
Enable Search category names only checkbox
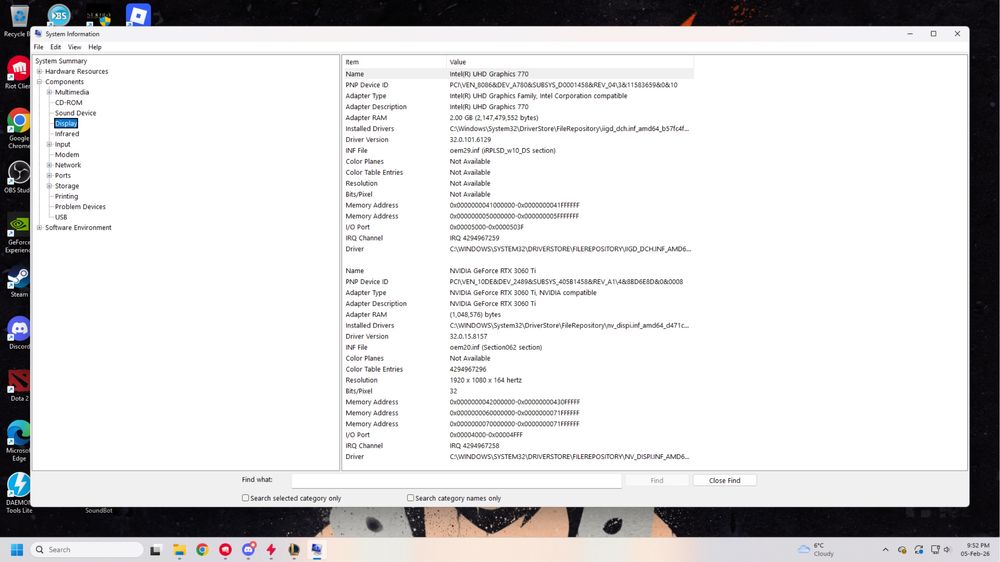410,498
